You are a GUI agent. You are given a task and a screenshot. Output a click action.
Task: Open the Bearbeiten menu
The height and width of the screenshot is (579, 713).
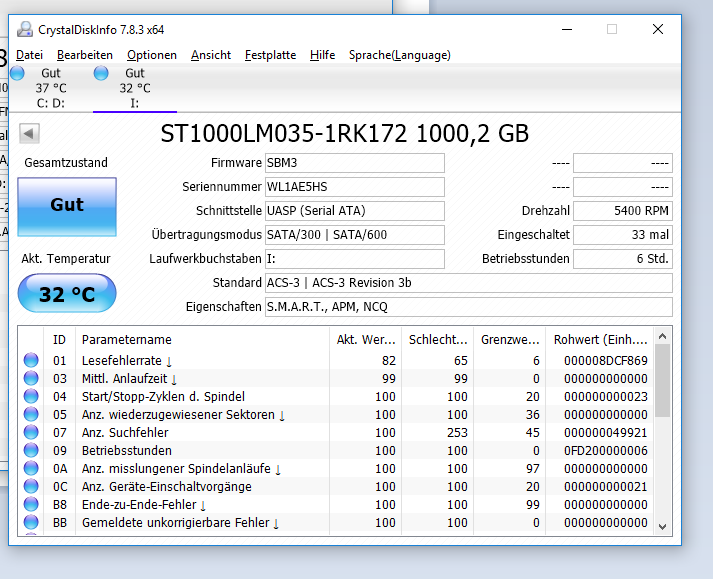pos(85,55)
